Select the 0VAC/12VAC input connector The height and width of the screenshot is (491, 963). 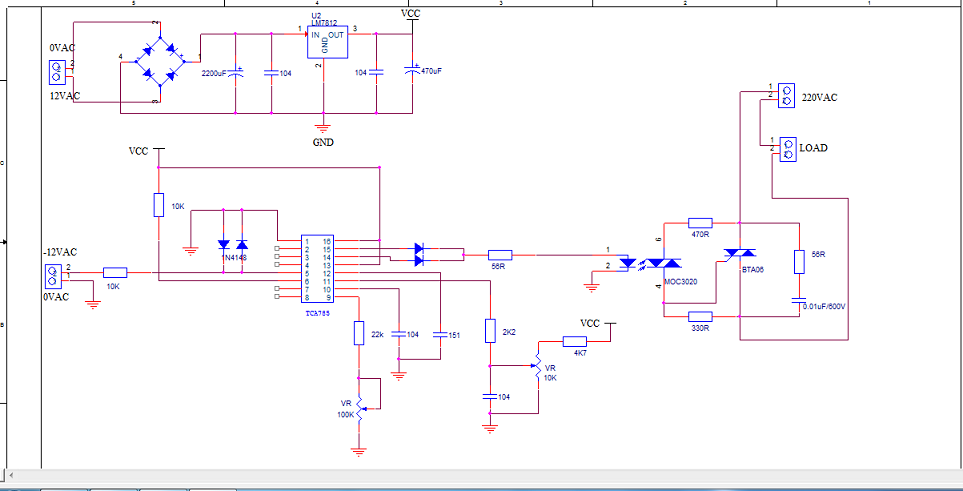(57, 71)
